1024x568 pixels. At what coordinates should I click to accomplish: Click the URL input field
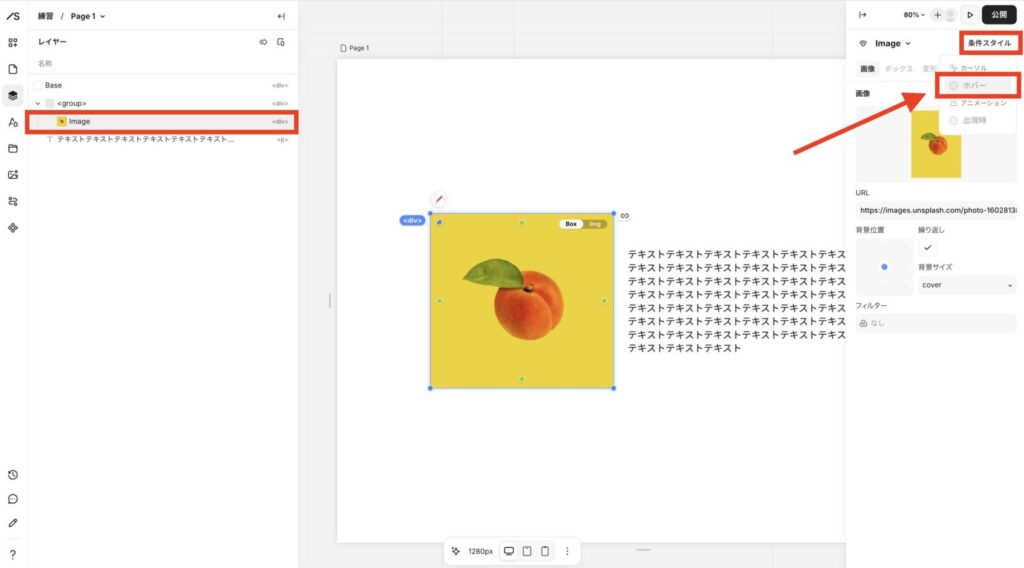[x=935, y=211]
